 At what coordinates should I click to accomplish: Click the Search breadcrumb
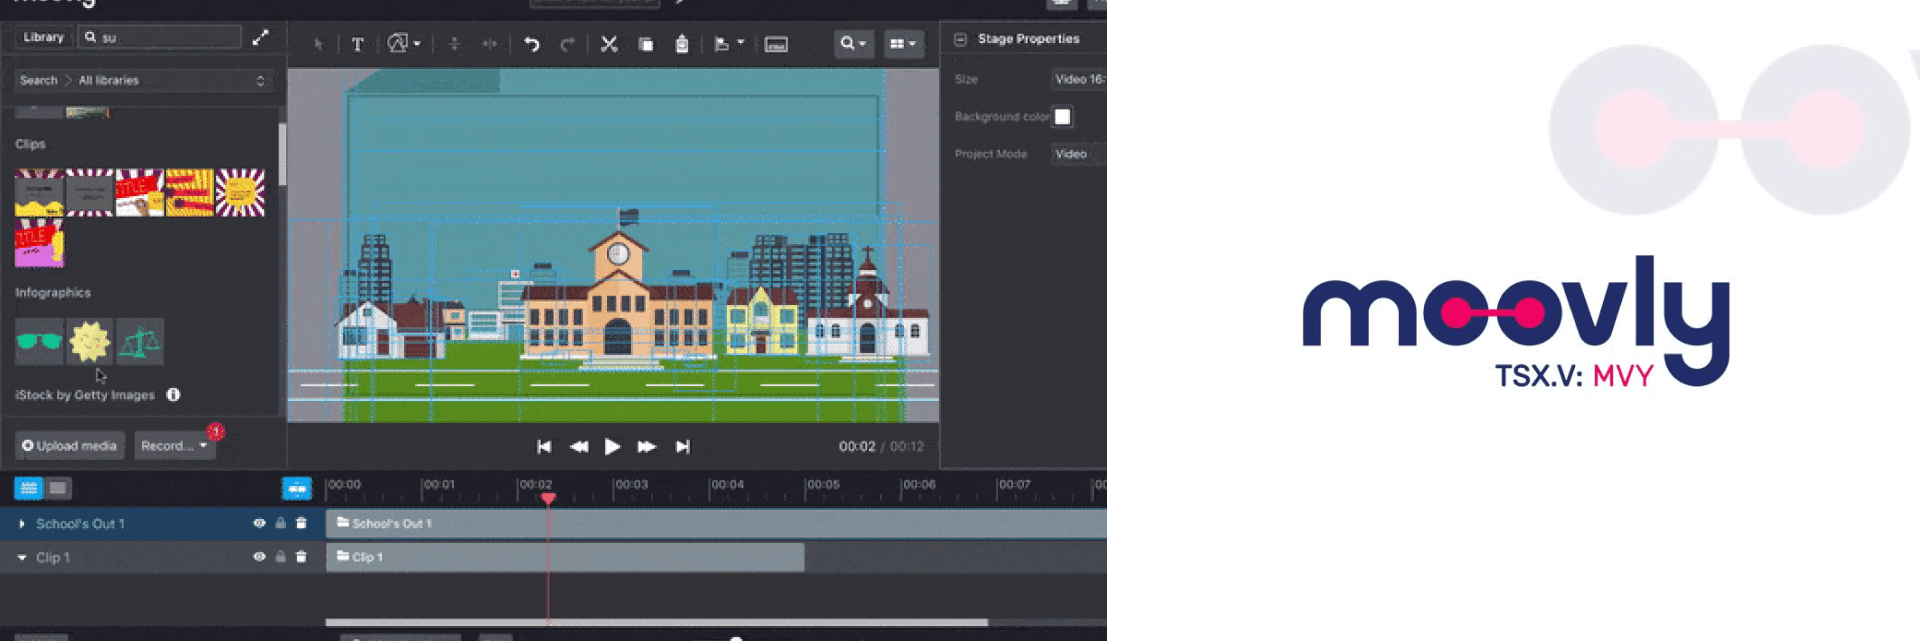[38, 80]
